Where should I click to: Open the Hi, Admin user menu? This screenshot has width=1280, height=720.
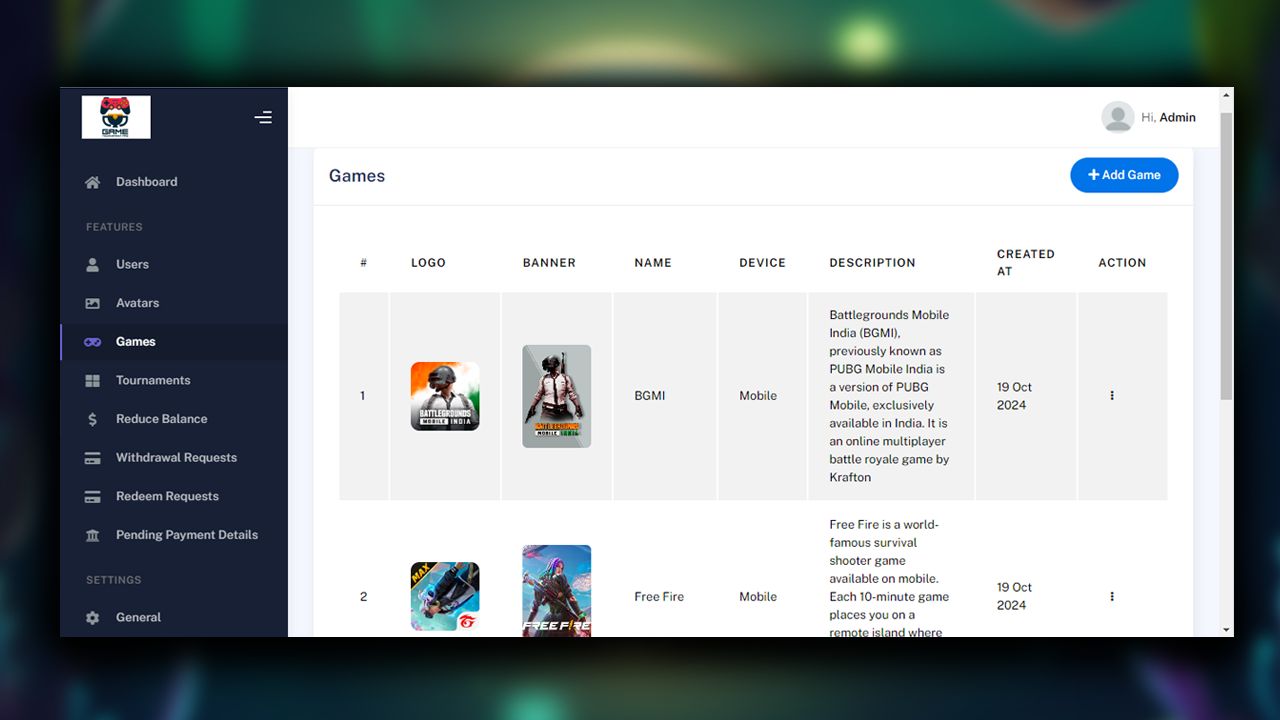tap(1148, 117)
